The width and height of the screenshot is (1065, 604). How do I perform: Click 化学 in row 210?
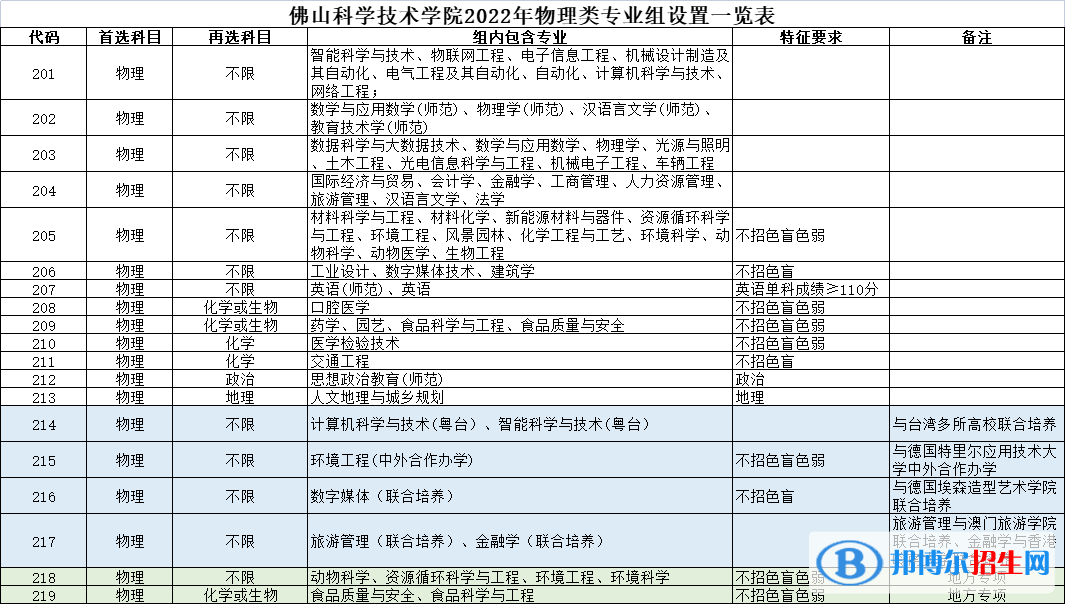coord(240,343)
